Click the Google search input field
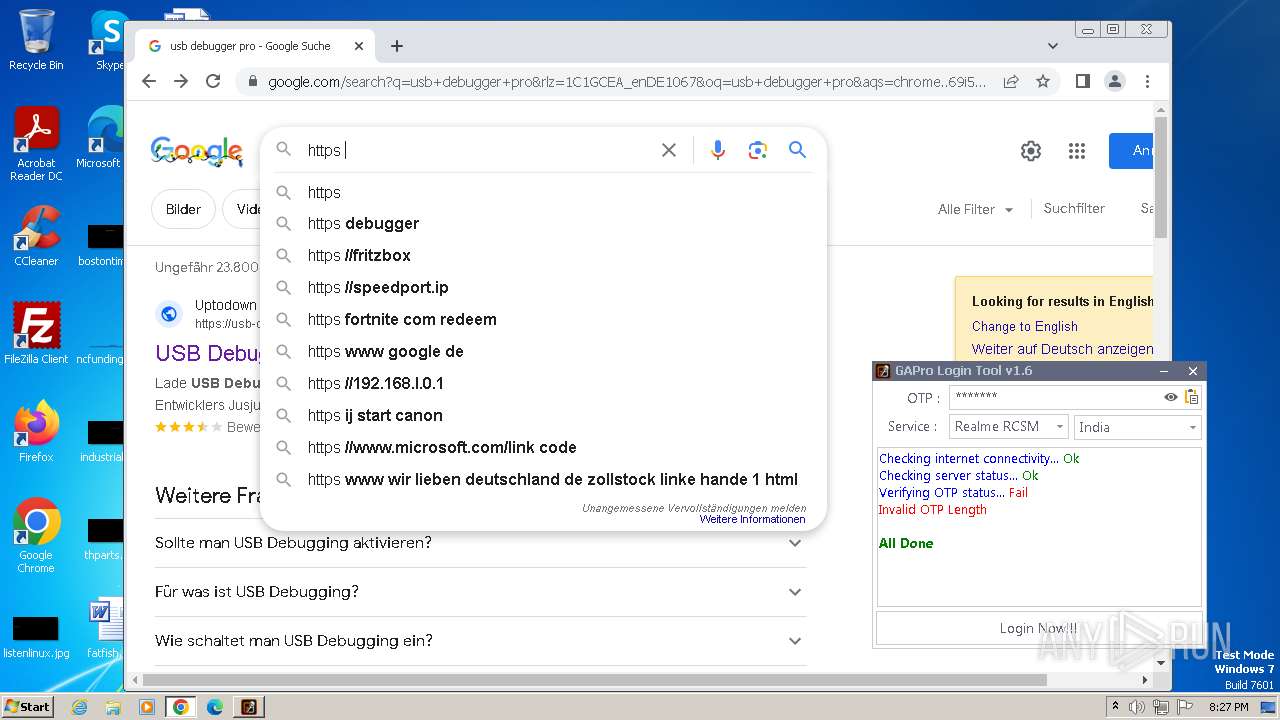This screenshot has height=720, width=1280. [480, 150]
